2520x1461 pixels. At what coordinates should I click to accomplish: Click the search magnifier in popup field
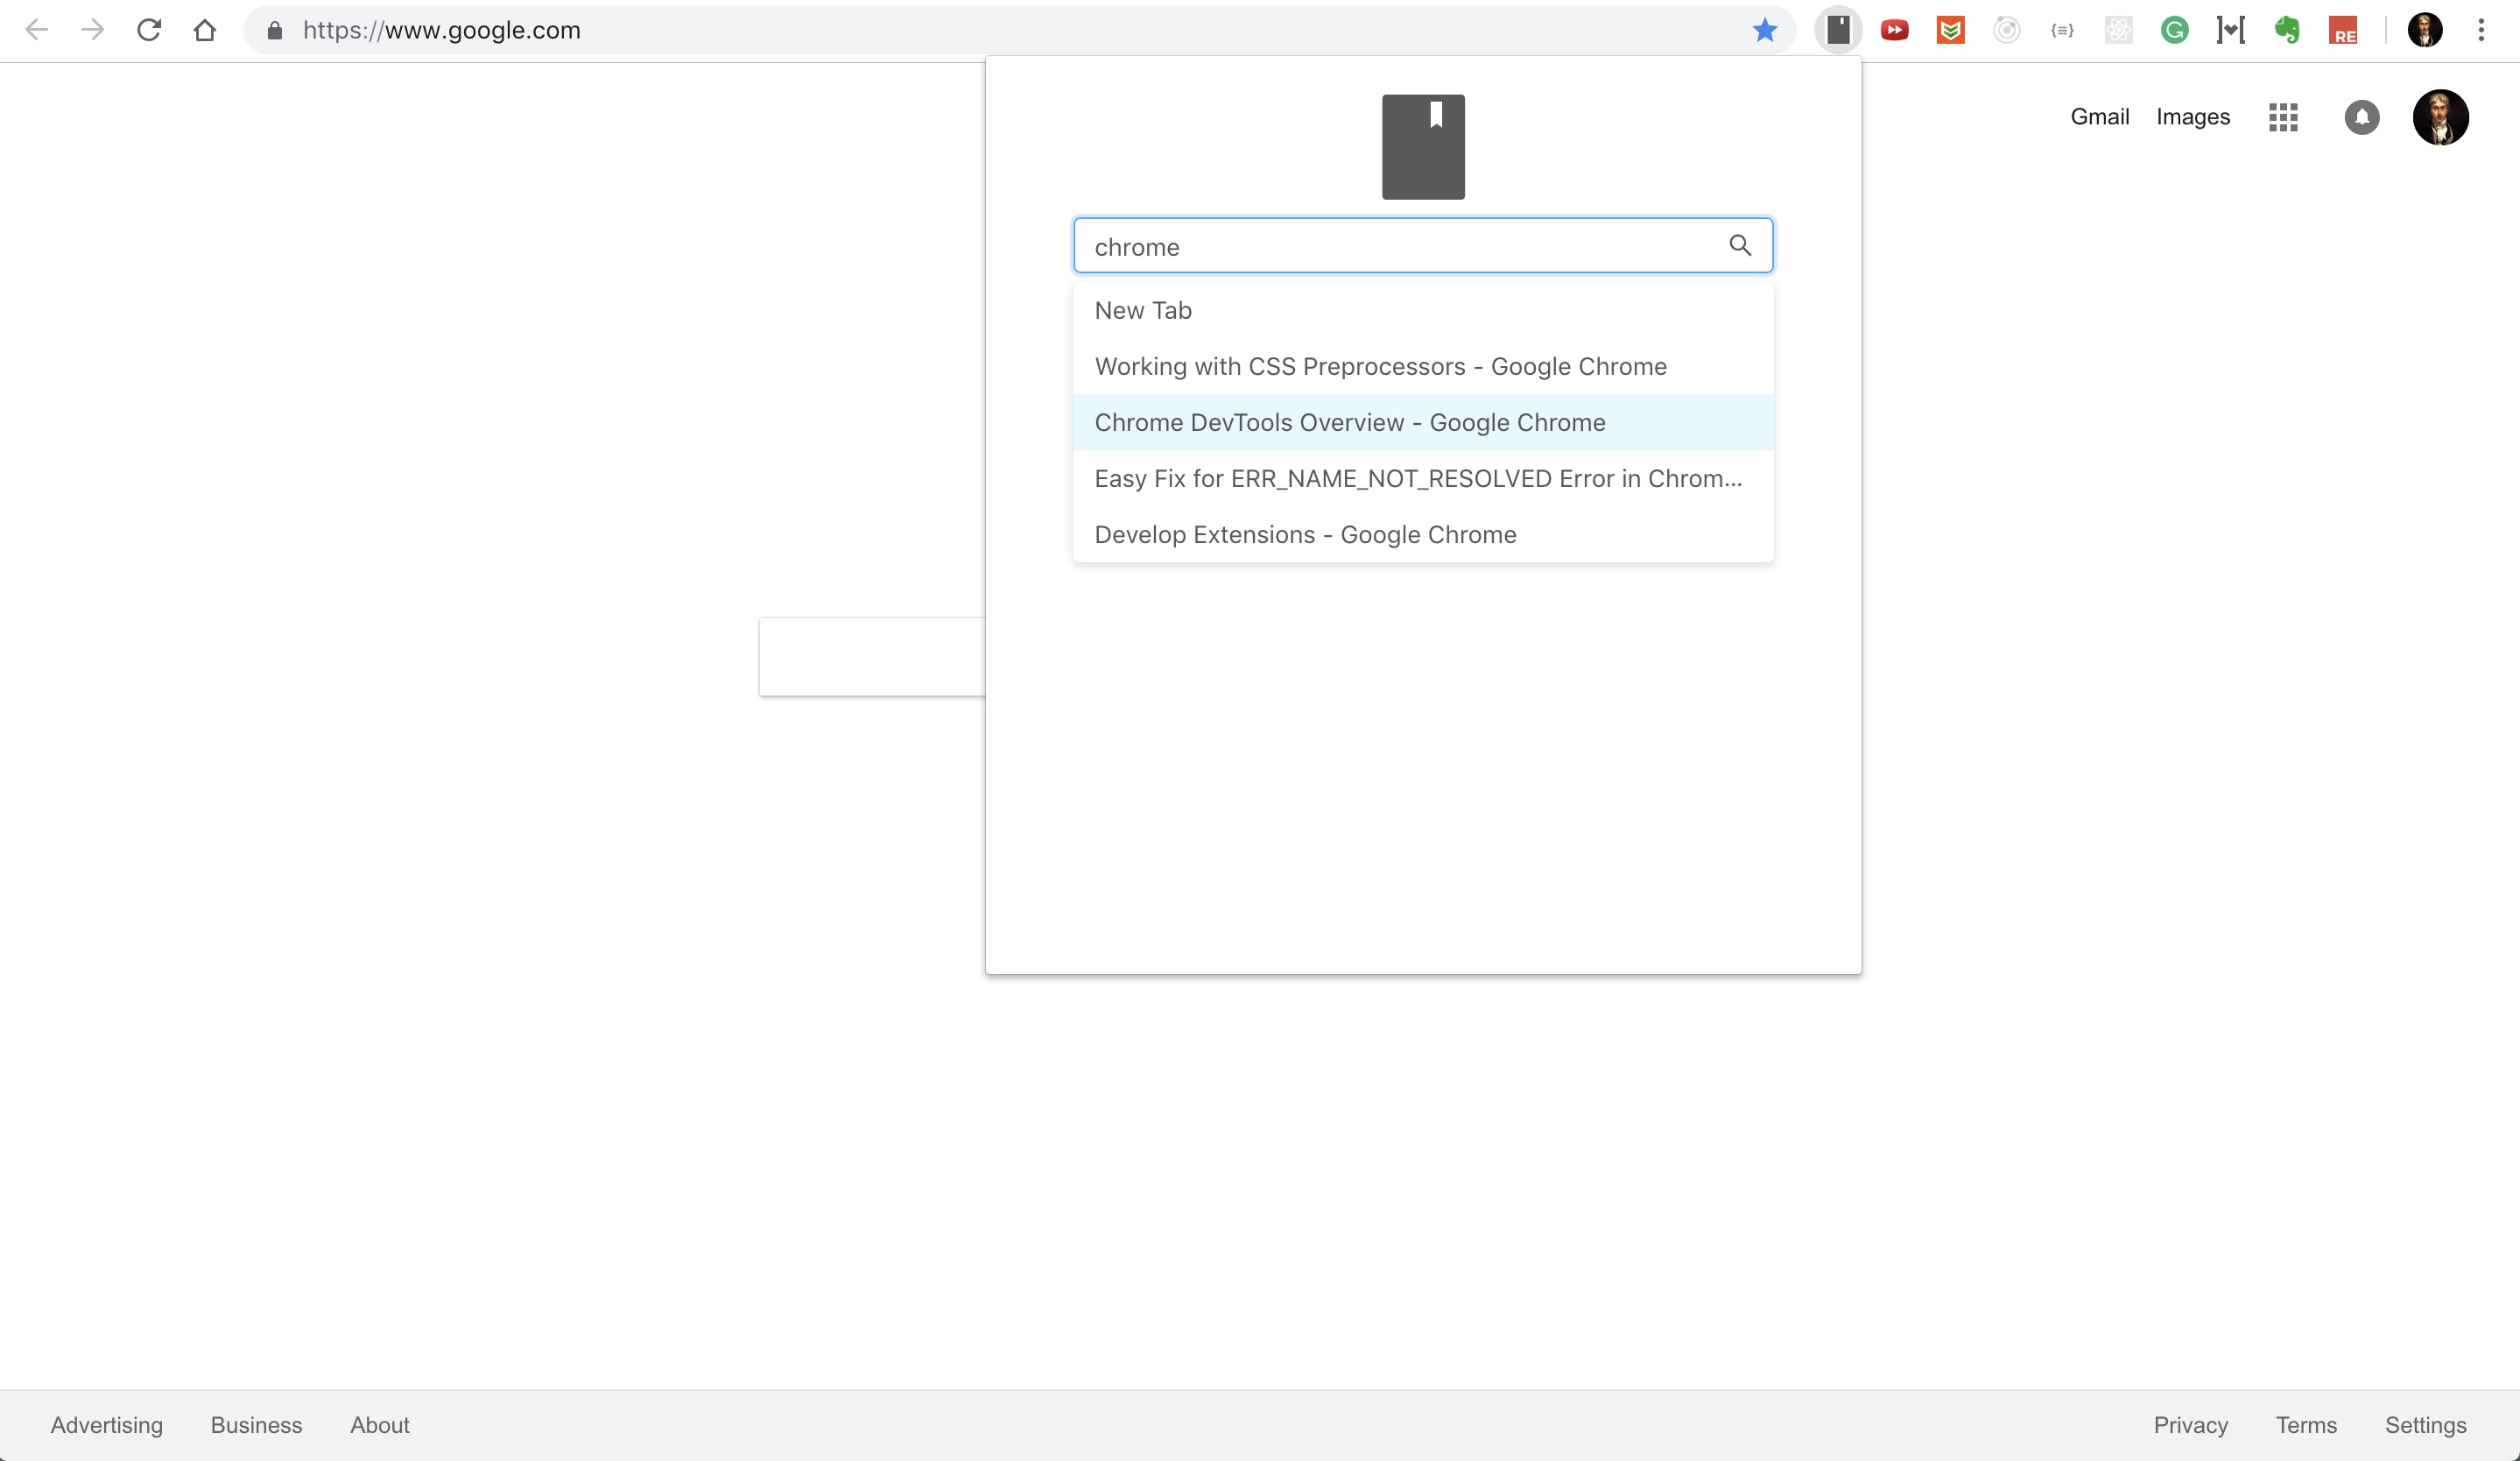click(1740, 245)
